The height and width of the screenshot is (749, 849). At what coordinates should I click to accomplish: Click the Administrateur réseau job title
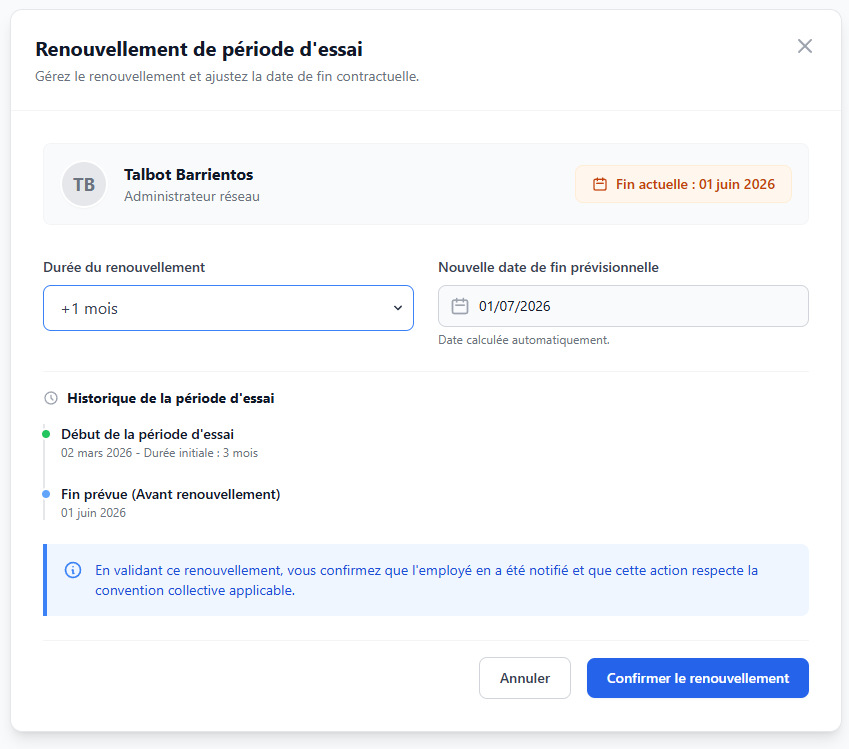(x=192, y=196)
